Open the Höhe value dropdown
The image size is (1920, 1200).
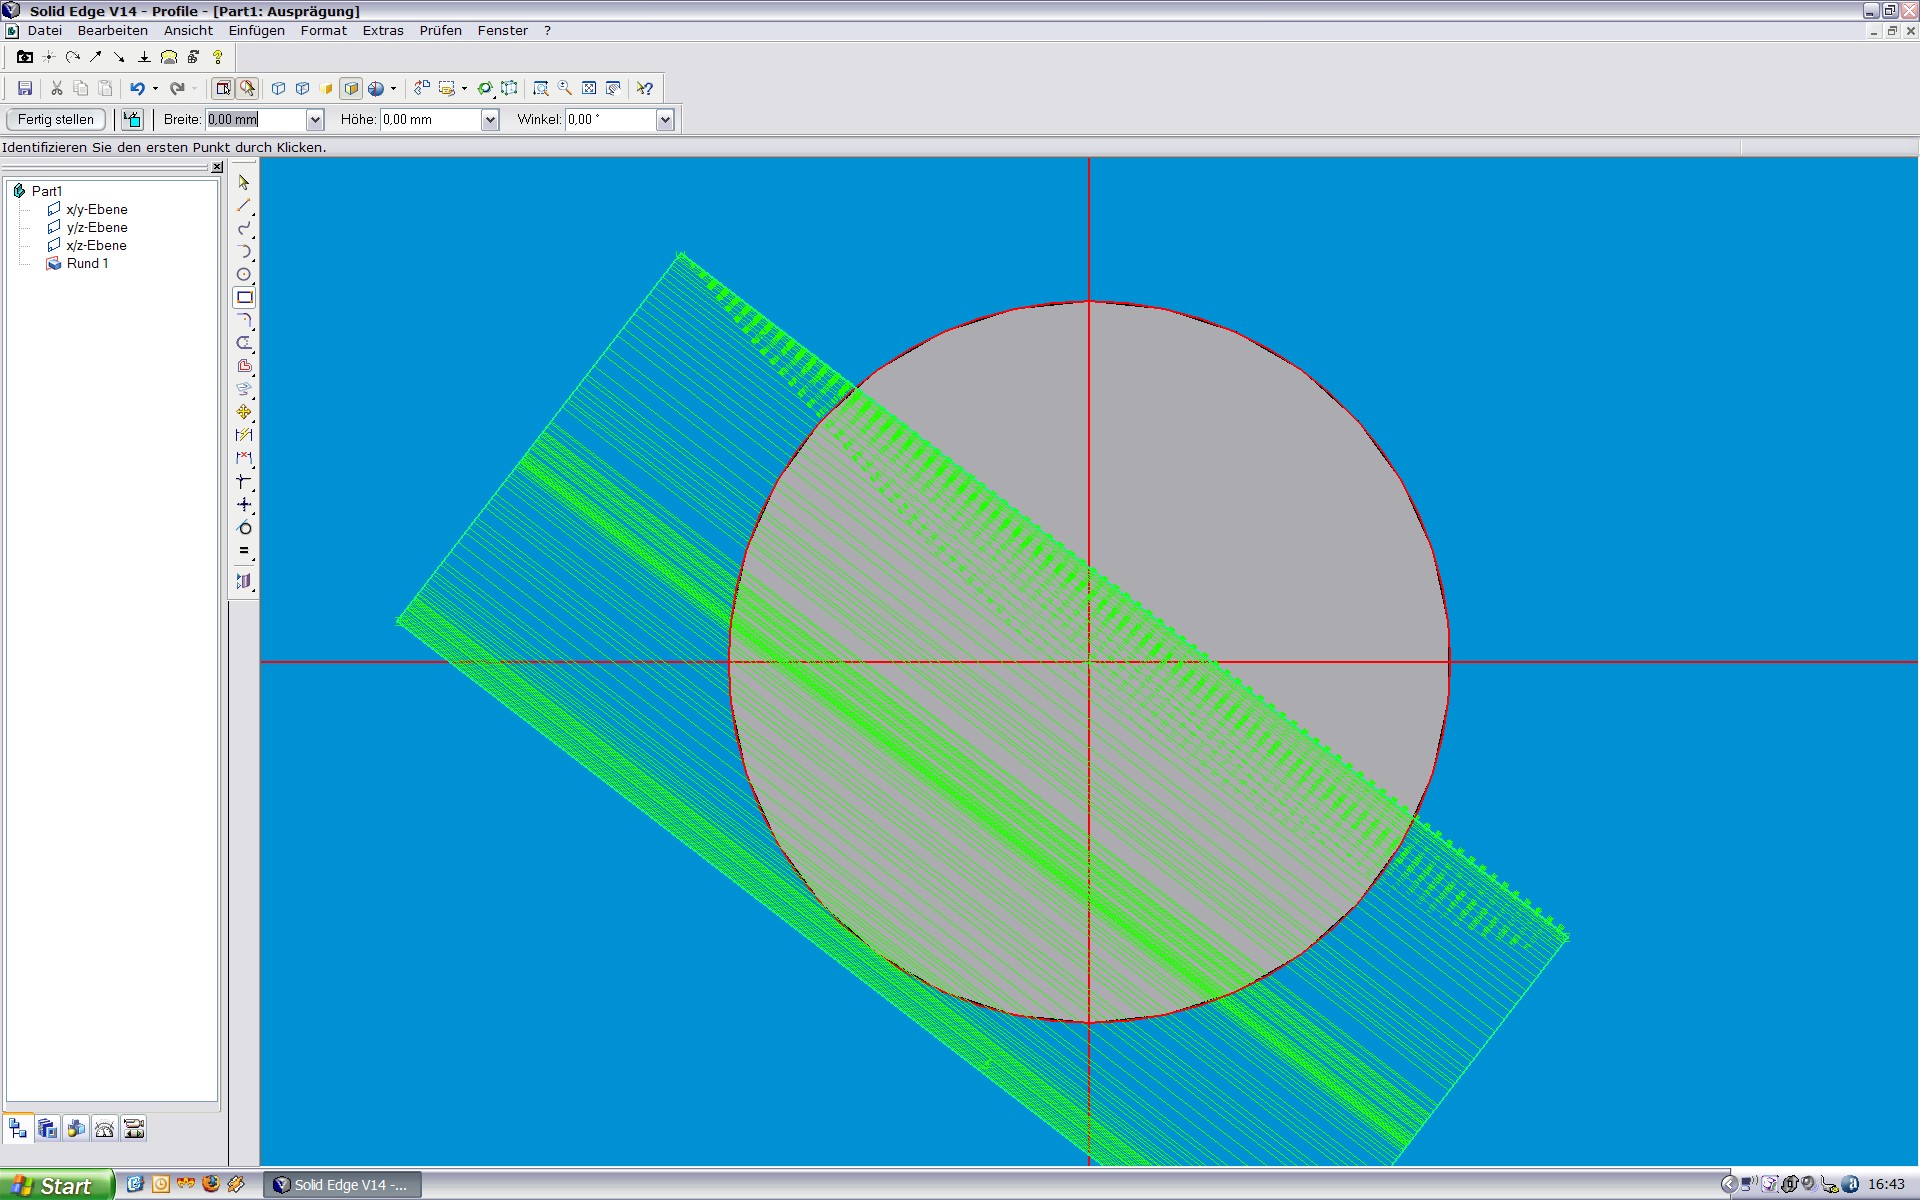(x=490, y=119)
